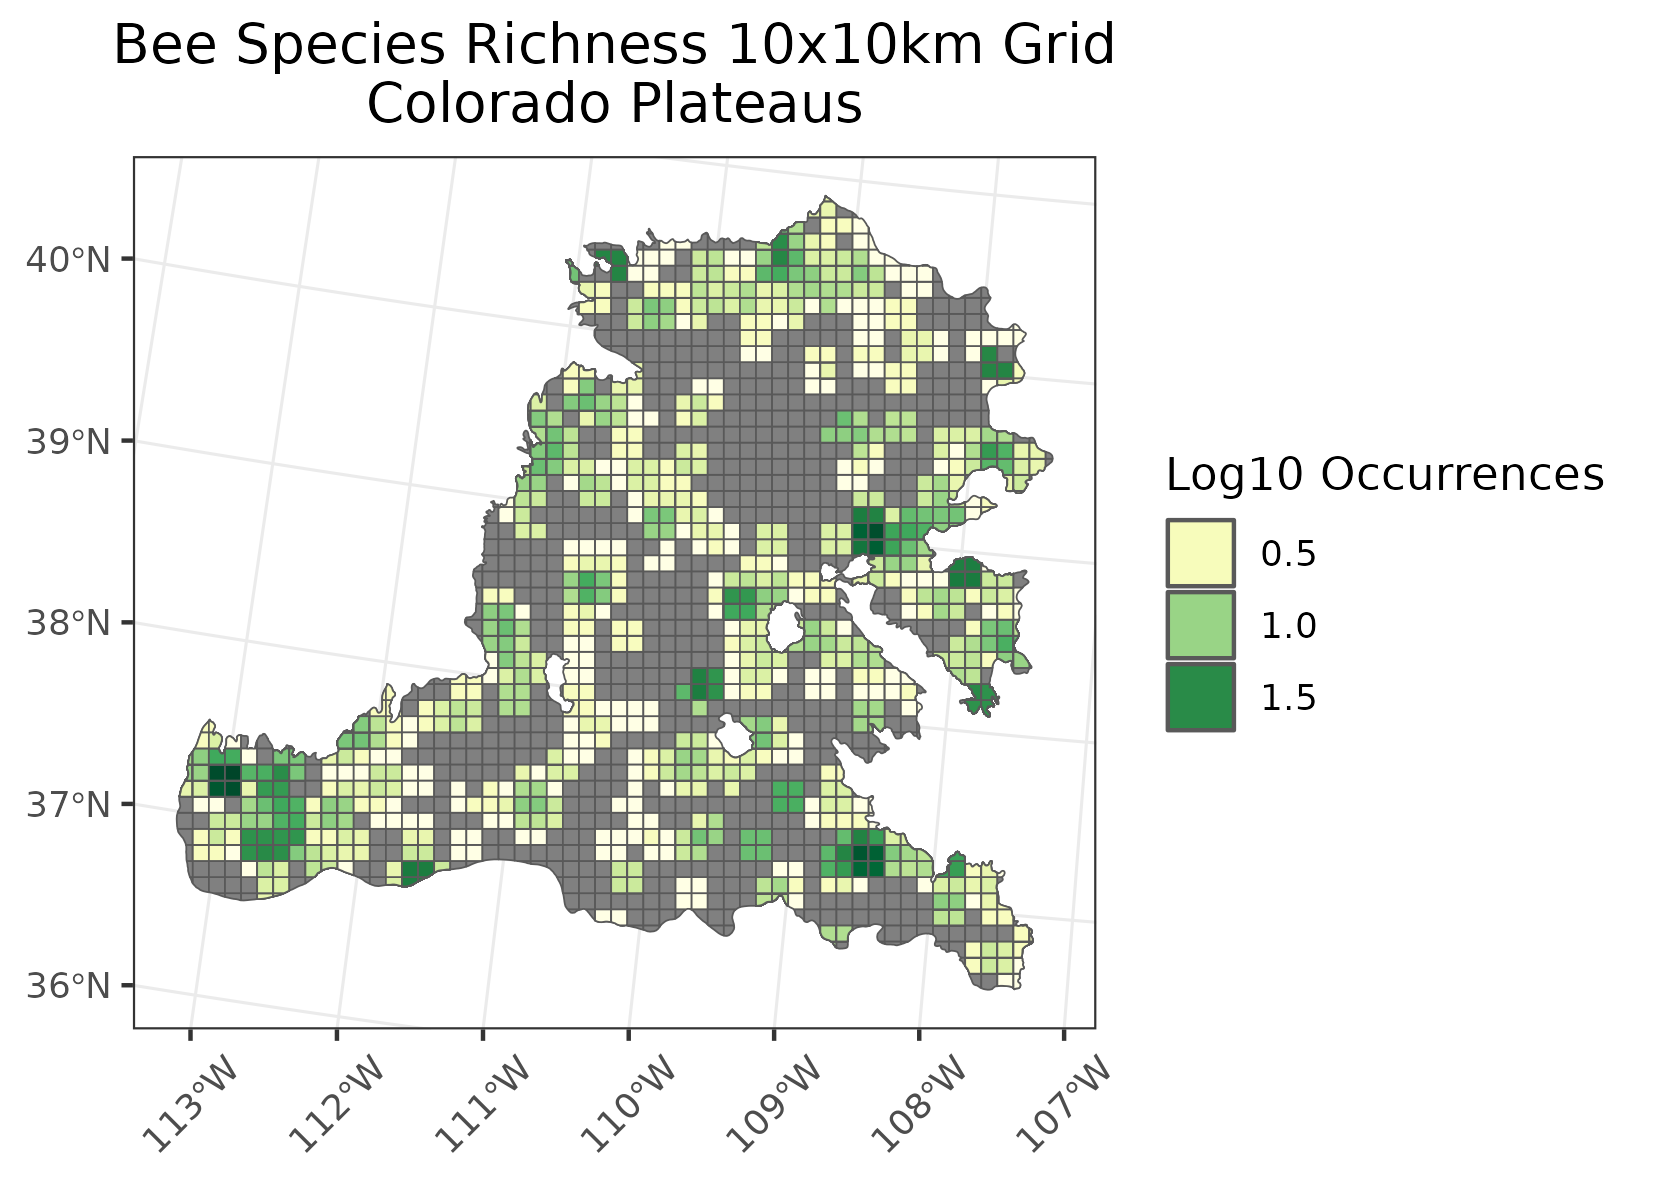
Task: Select the 36°N latitude axis label
Action: click(67, 986)
